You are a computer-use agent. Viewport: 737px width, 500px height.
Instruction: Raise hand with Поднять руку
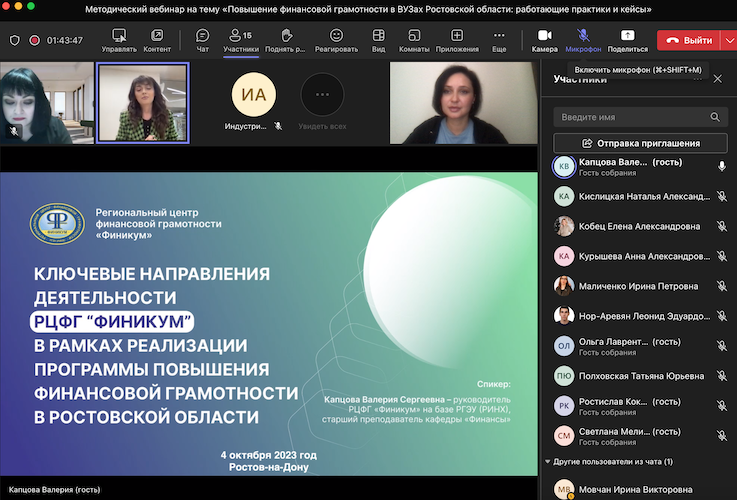pyautogui.click(x=285, y=40)
